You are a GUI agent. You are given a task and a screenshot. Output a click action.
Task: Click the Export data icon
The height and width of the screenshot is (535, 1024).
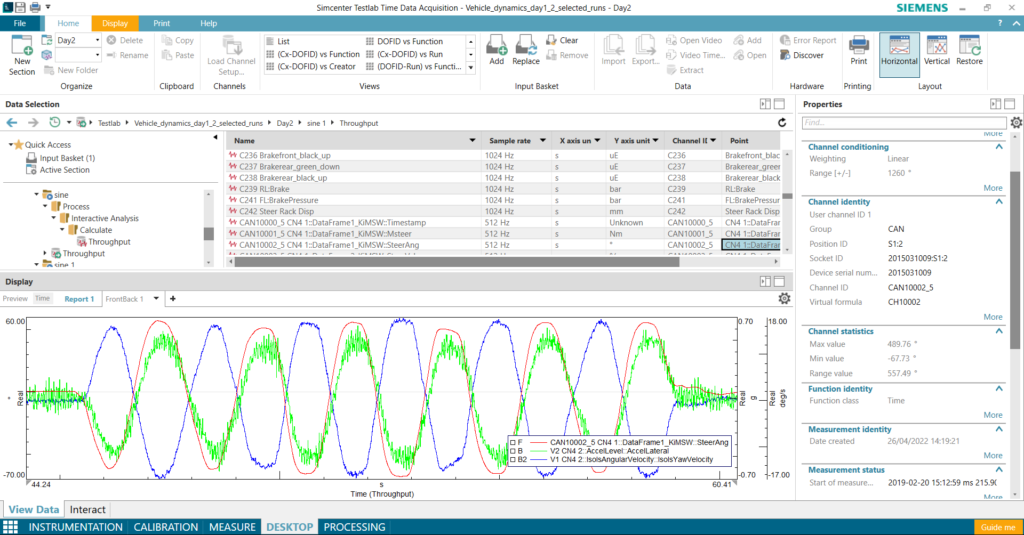point(645,45)
